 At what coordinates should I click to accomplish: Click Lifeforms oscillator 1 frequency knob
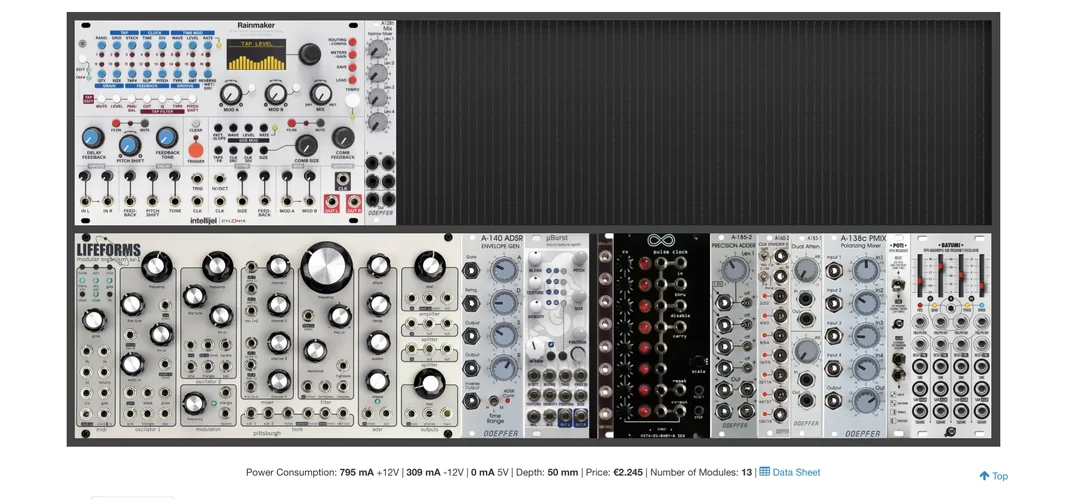(157, 266)
